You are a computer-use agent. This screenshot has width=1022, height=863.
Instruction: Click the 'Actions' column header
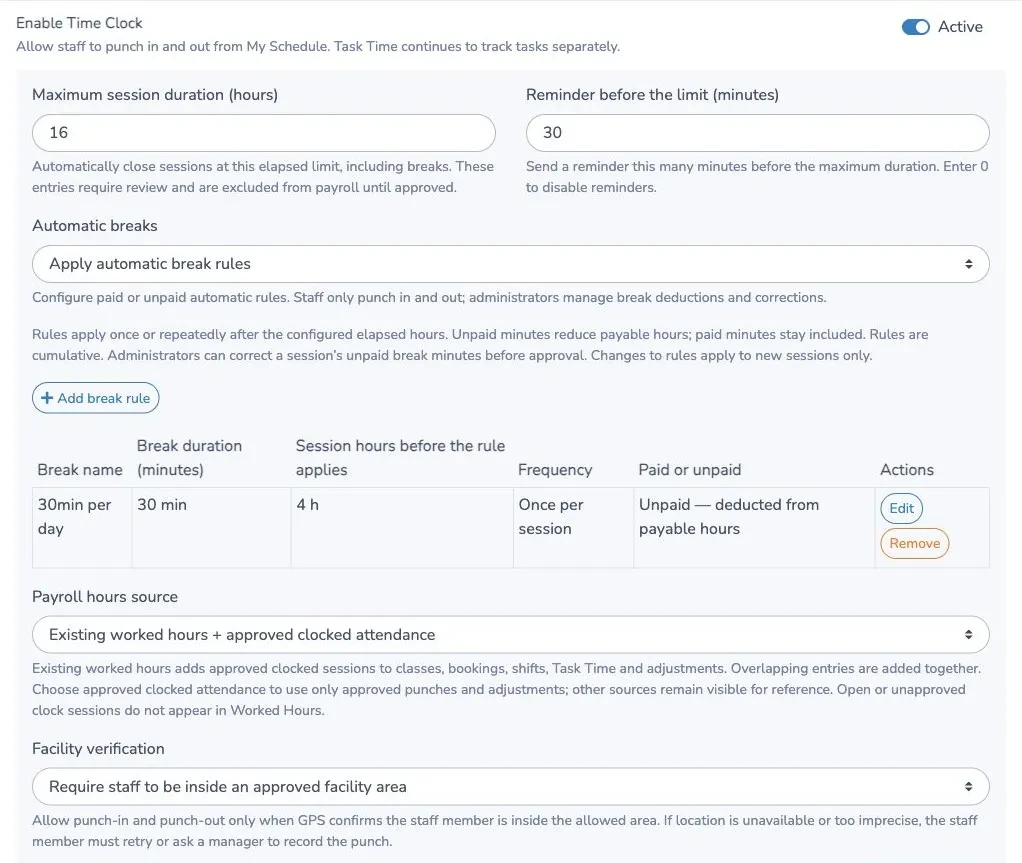coord(907,470)
